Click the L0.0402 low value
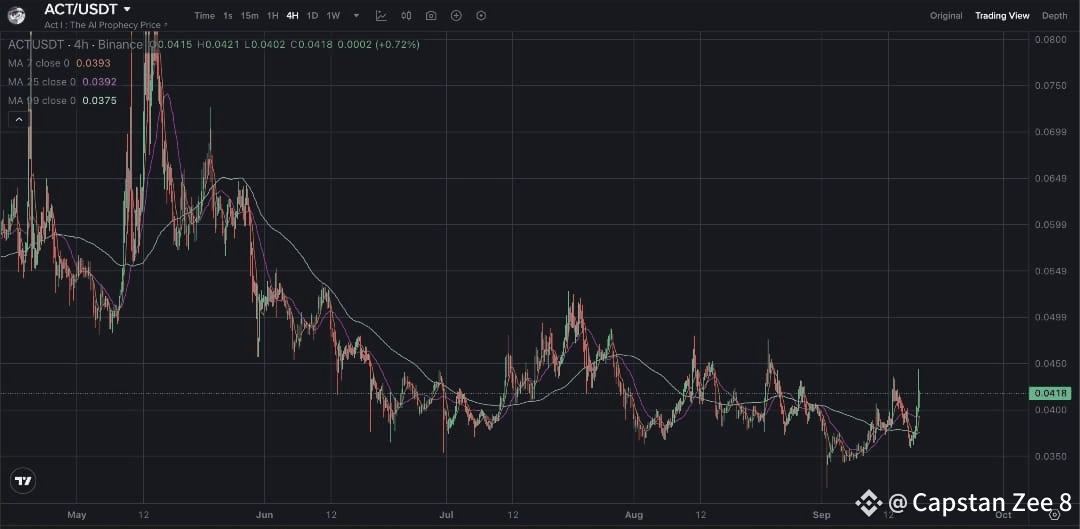Screen dimensions: 1080x529 264,45
